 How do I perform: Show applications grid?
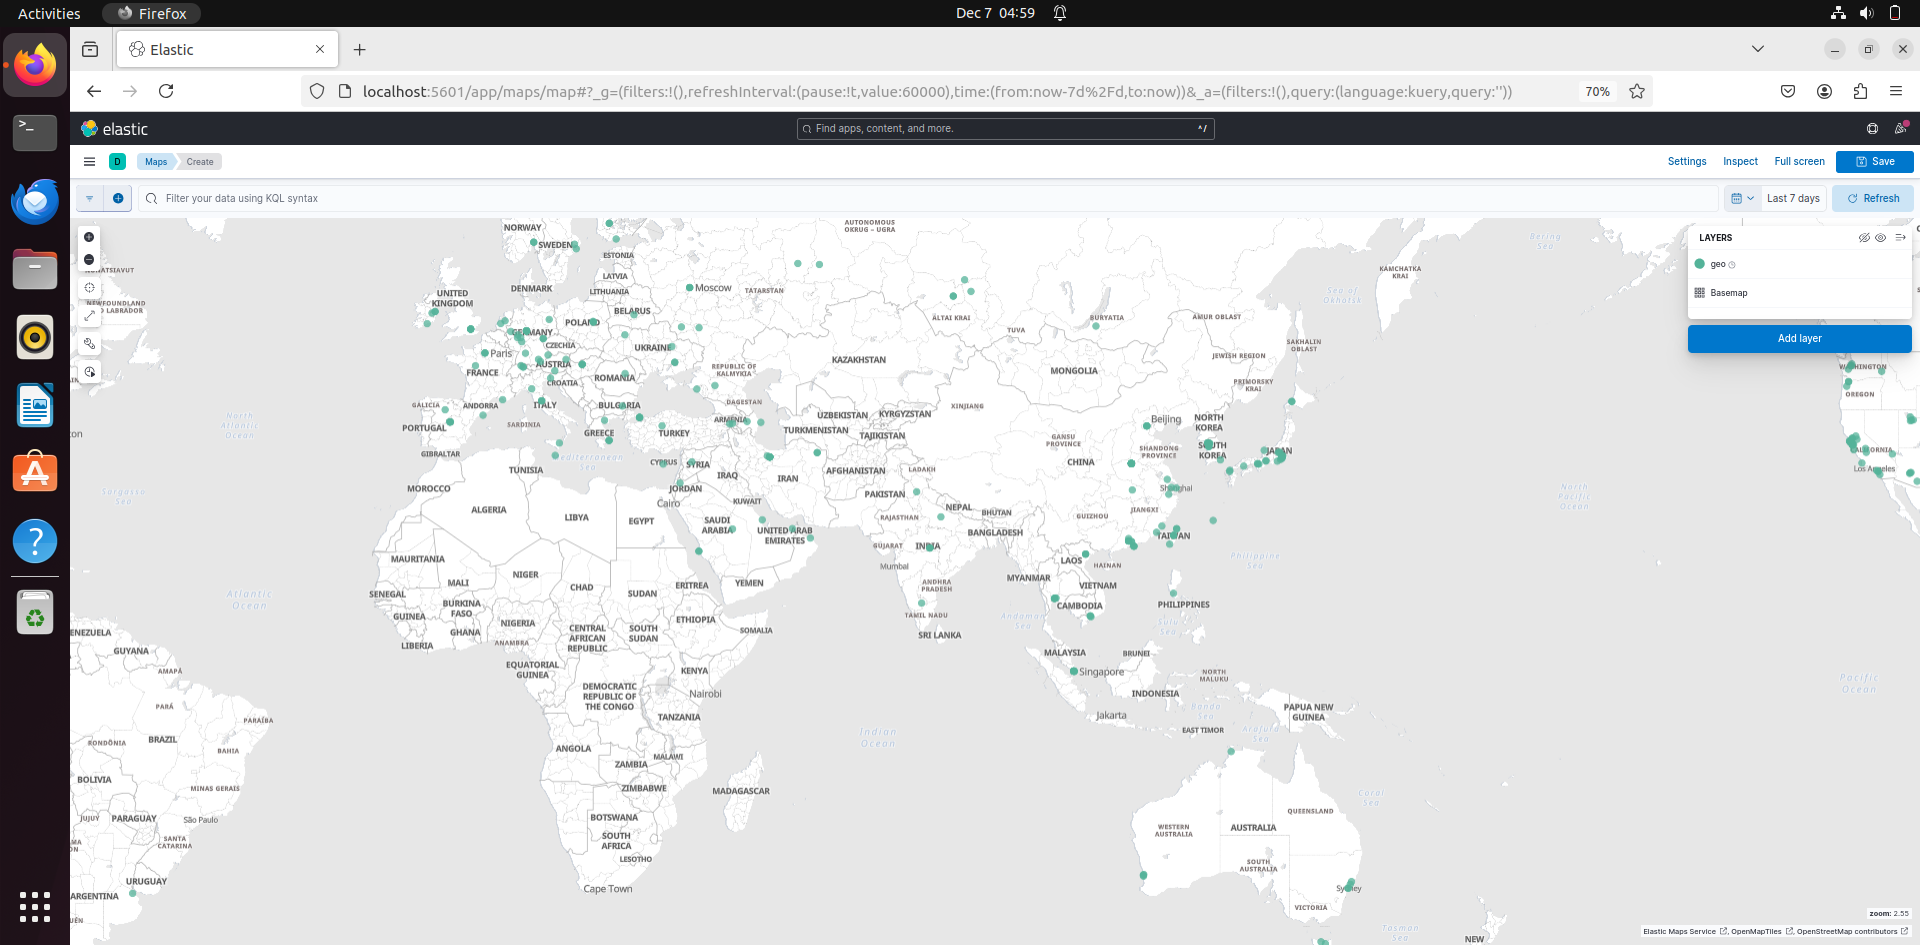pyautogui.click(x=35, y=907)
